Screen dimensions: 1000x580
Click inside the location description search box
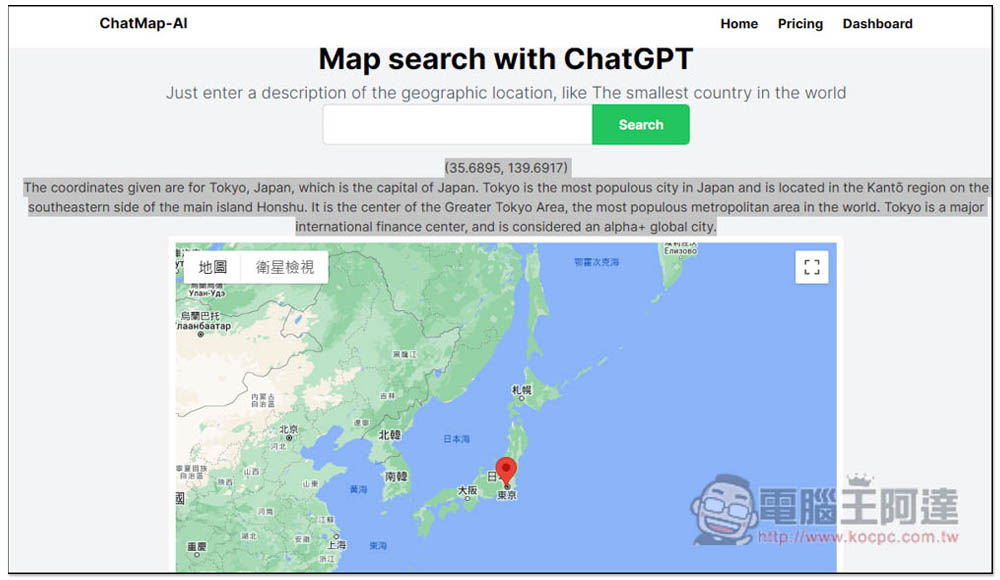456,124
